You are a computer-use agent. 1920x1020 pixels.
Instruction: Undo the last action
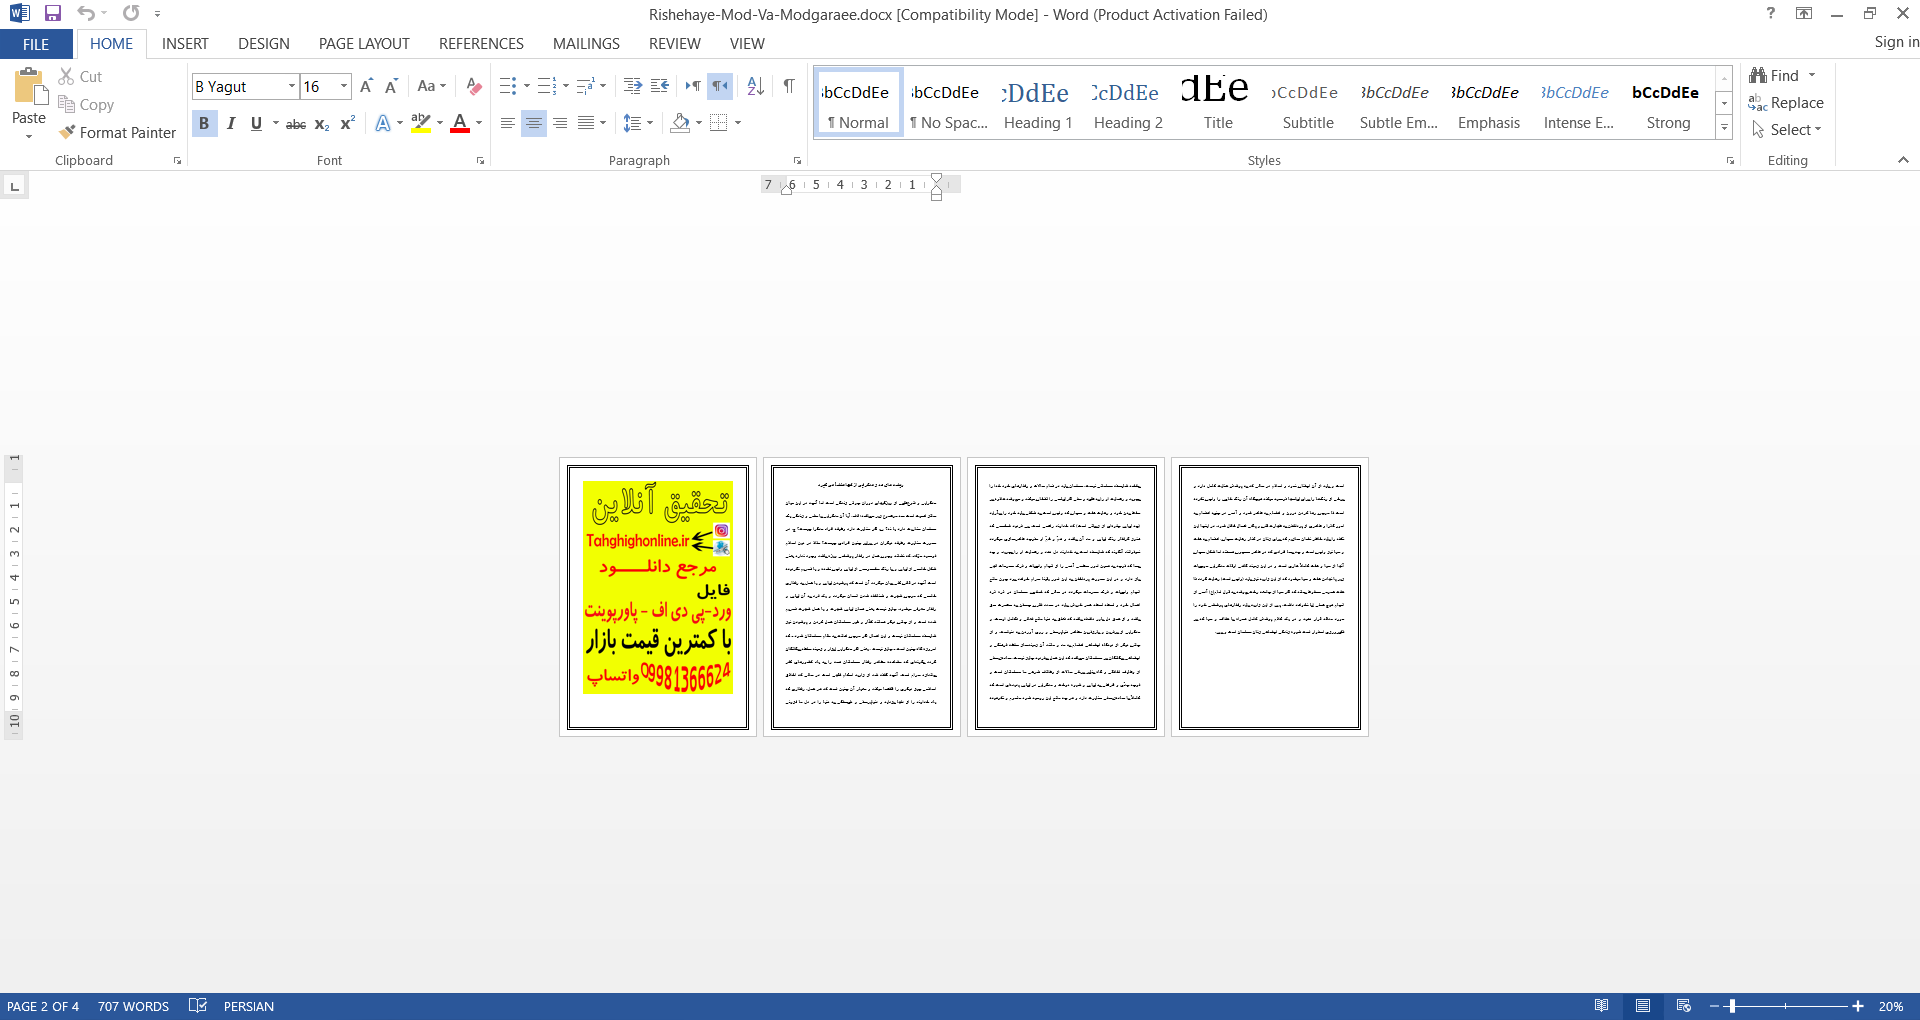pos(86,14)
